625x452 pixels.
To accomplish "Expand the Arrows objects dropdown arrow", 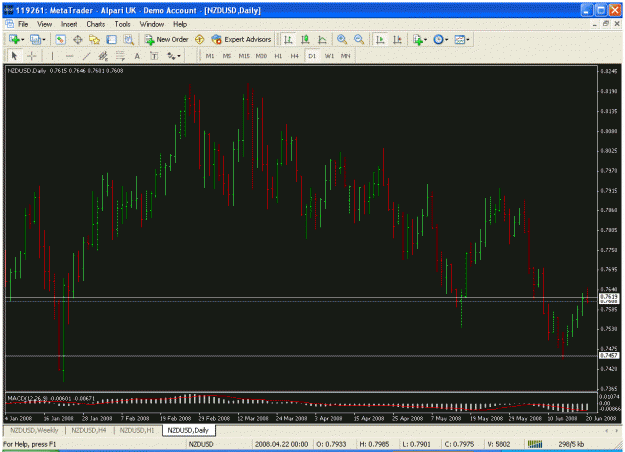I will point(179,56).
